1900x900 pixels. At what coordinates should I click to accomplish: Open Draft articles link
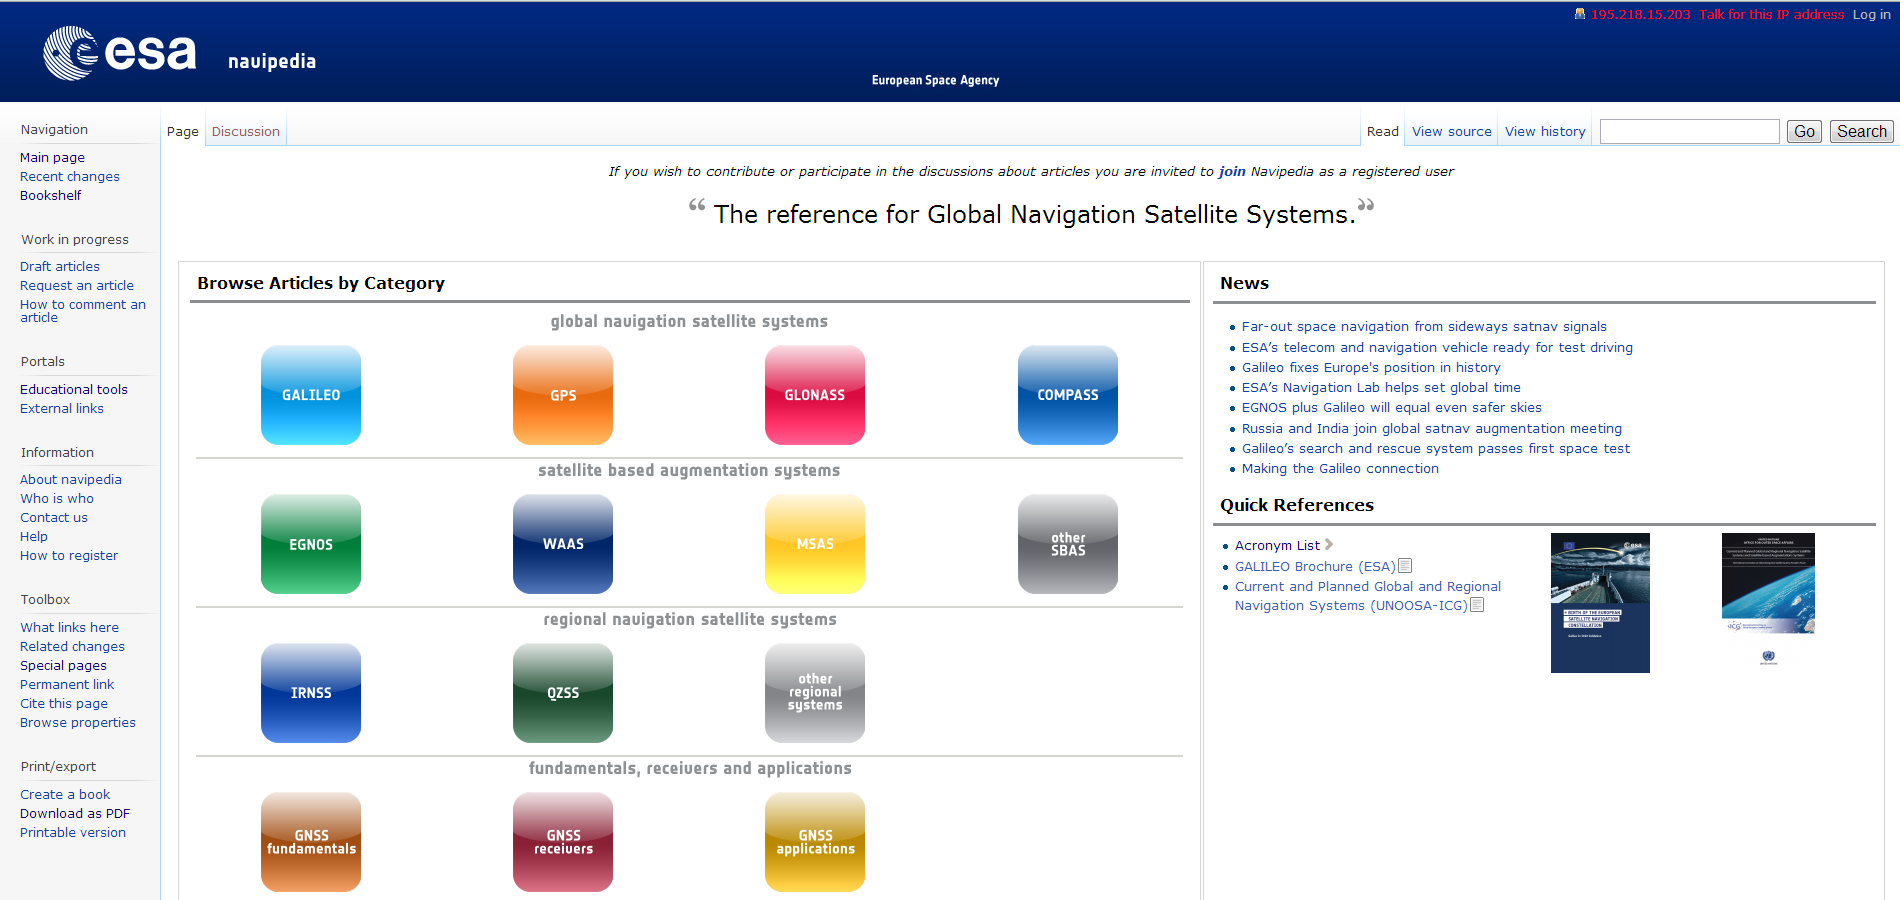(x=60, y=266)
